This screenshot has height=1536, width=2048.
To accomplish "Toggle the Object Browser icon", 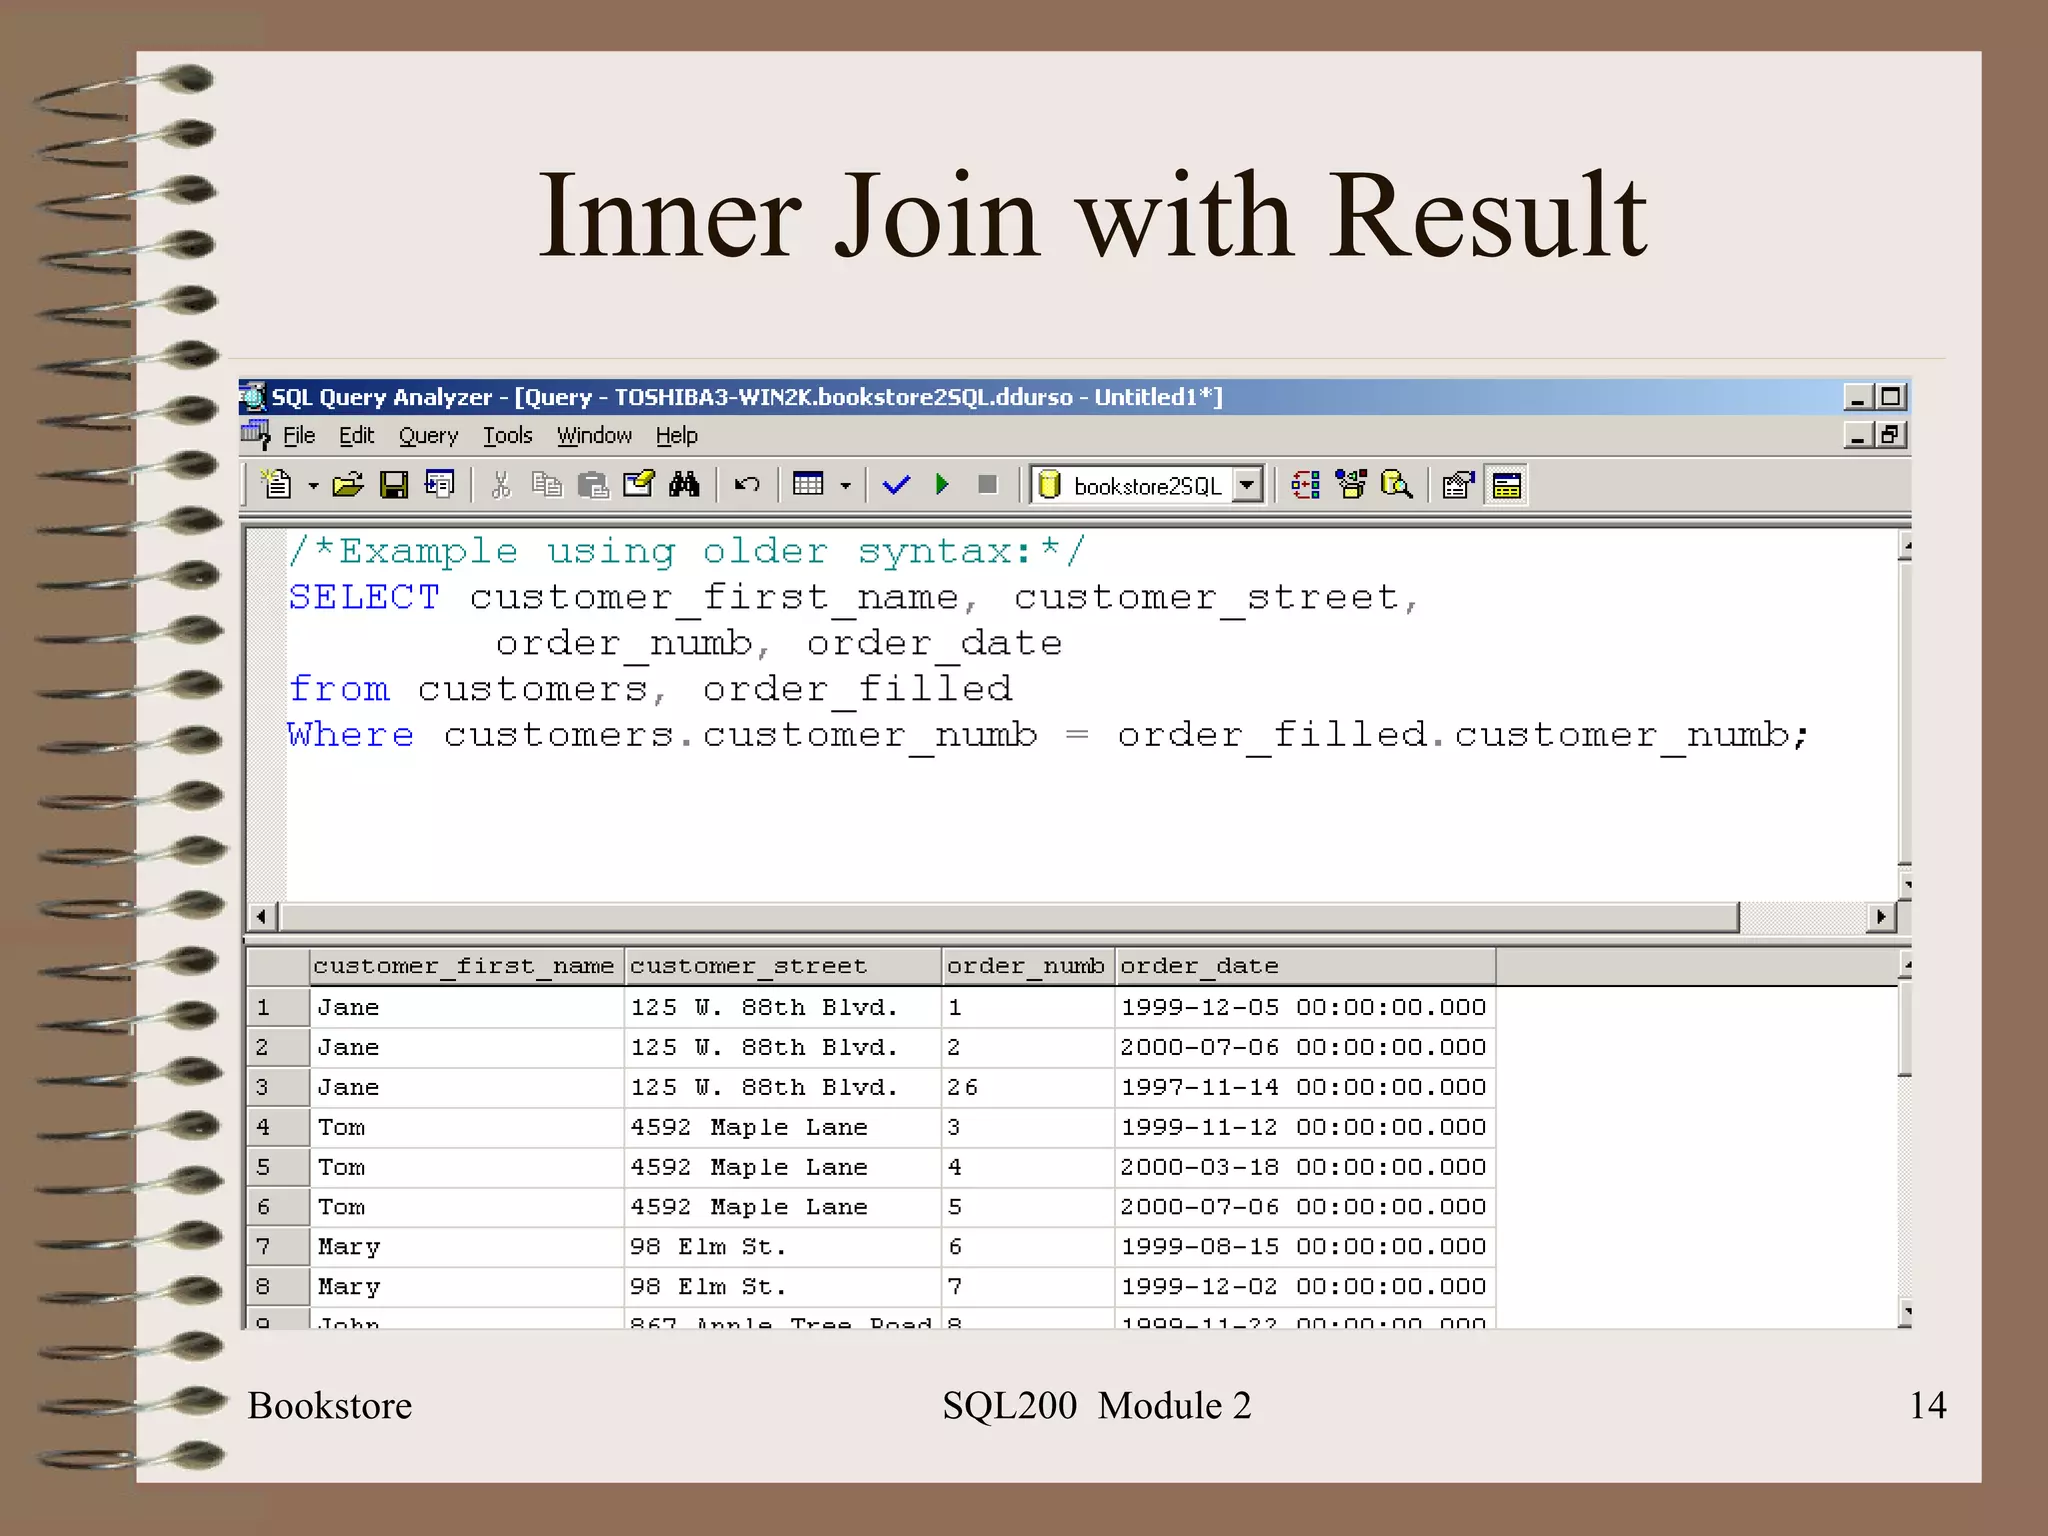I will pos(1351,485).
